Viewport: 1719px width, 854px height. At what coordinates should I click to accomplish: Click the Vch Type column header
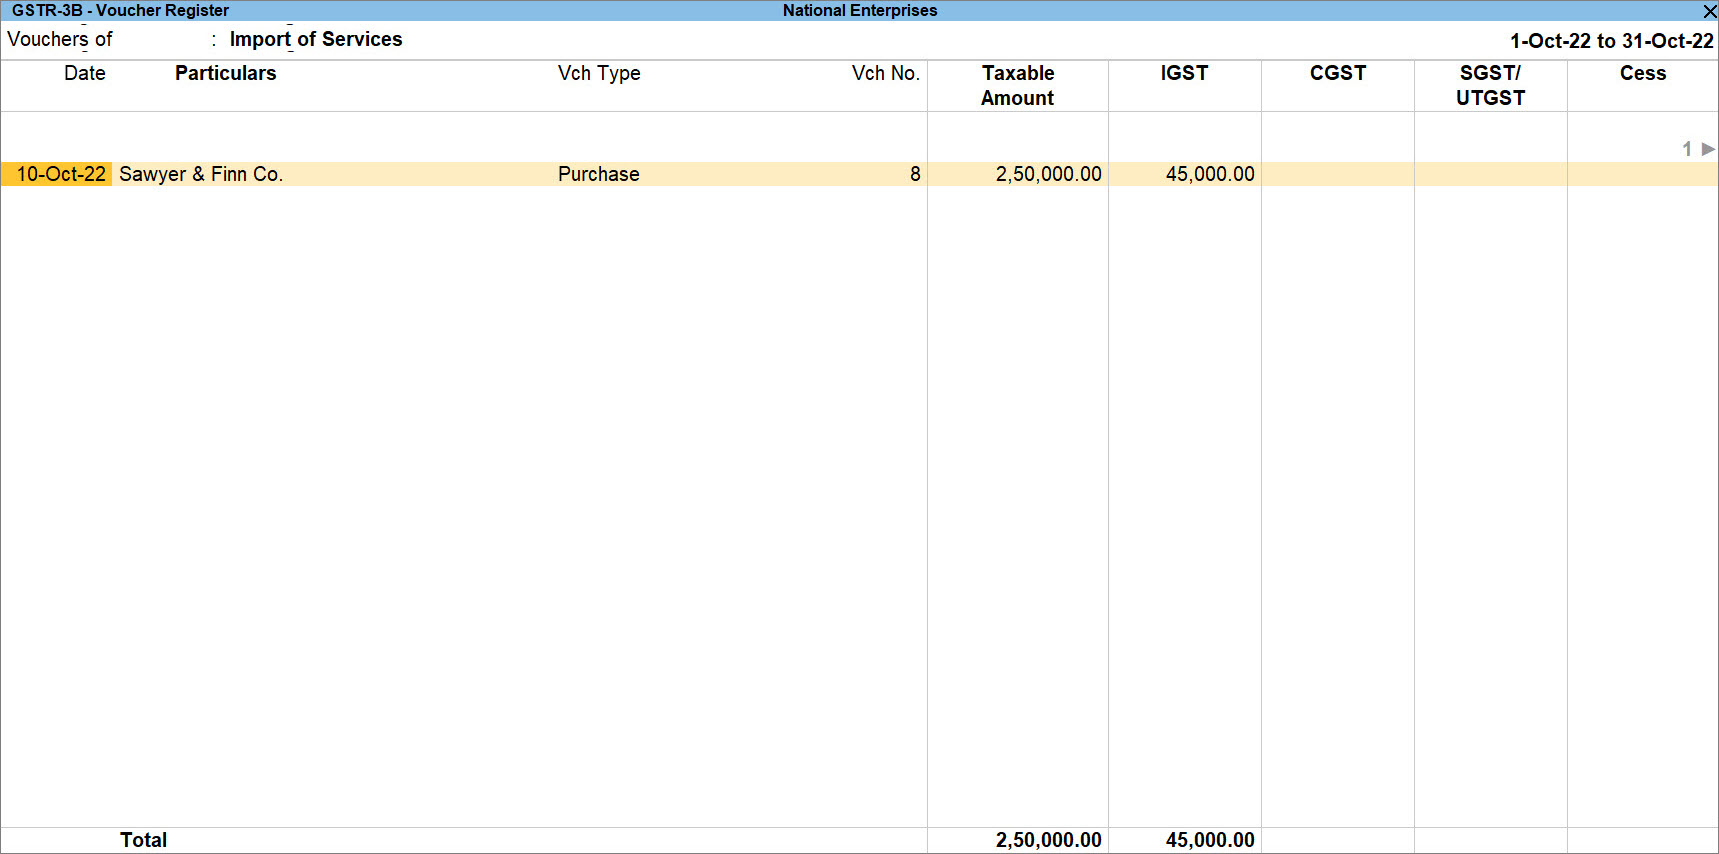pos(599,73)
